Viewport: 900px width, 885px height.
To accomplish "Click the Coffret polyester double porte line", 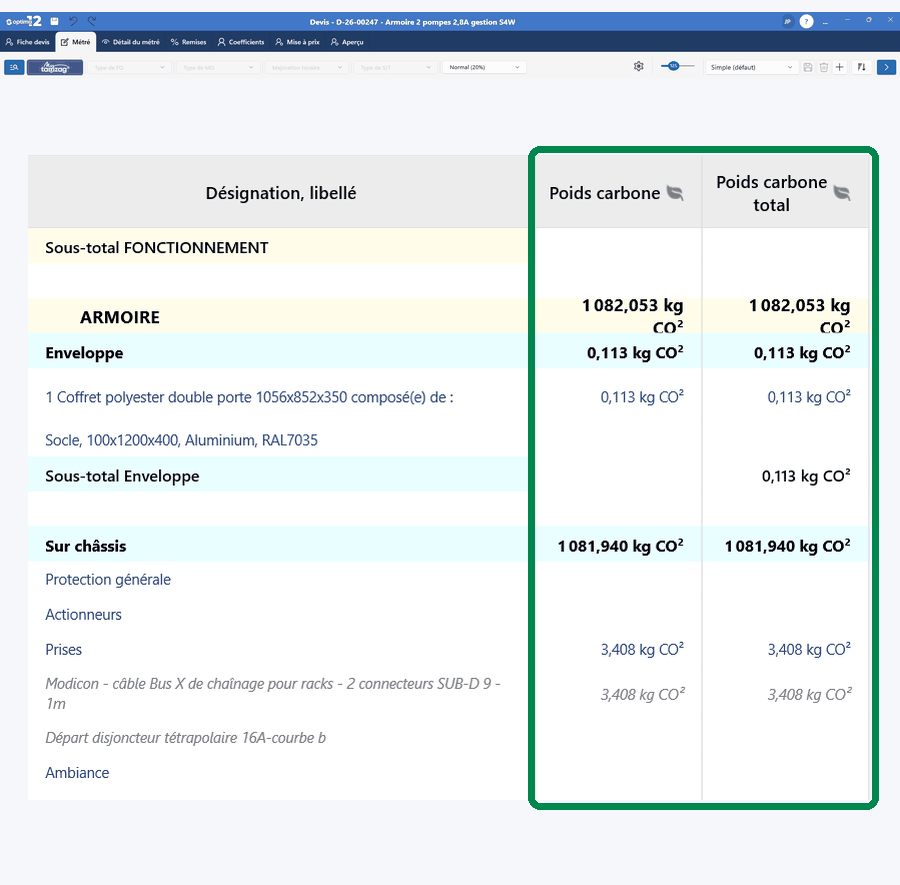I will coord(250,397).
